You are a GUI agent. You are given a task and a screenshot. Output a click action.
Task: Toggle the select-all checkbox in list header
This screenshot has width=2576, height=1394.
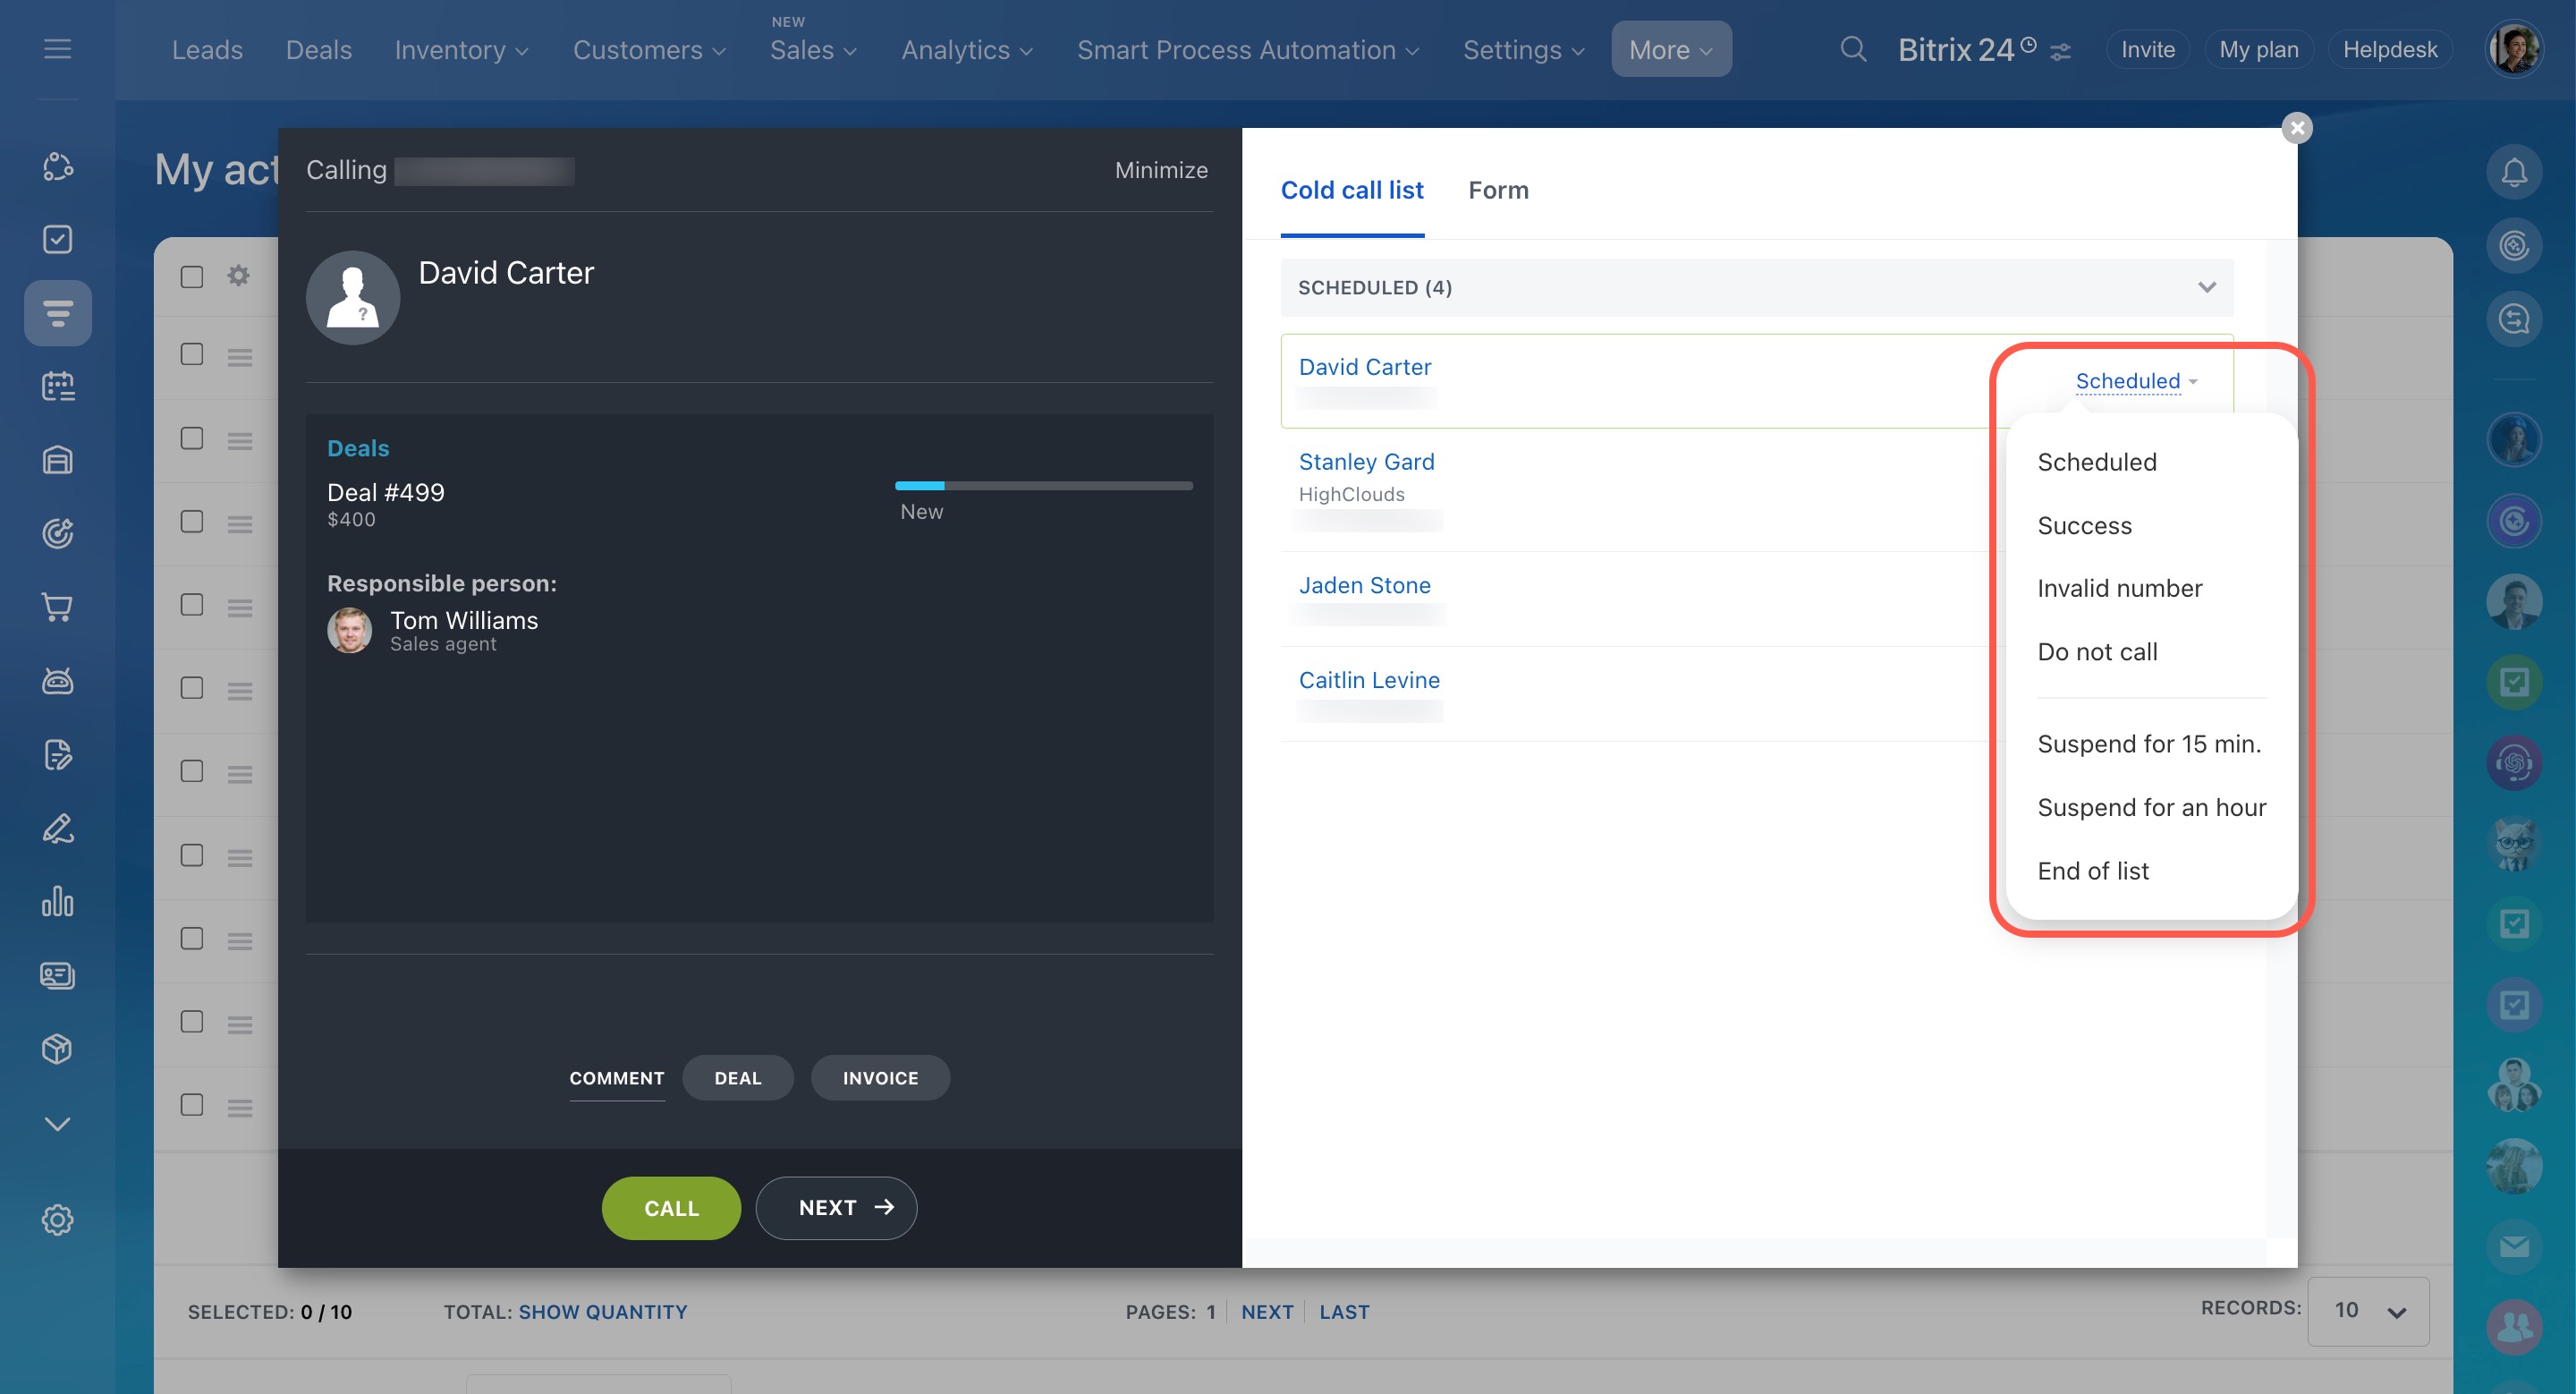(192, 277)
